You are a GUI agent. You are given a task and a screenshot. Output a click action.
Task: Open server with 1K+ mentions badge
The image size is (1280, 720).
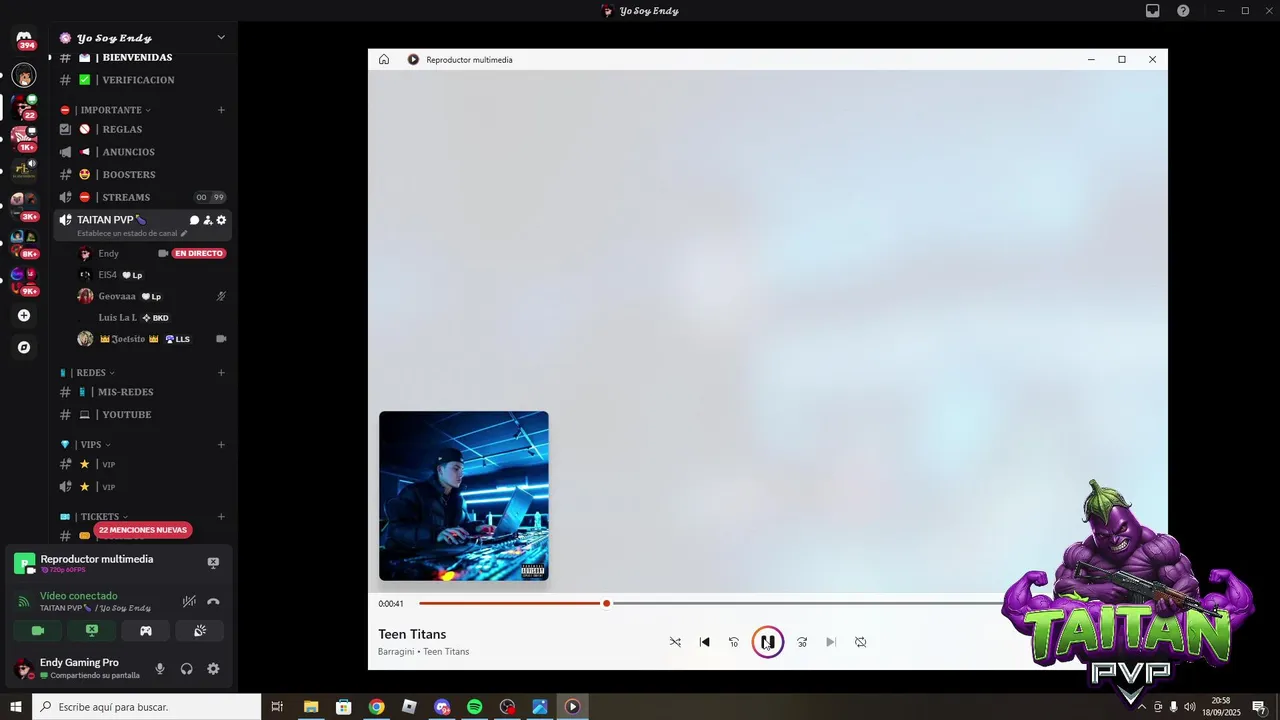(24, 138)
